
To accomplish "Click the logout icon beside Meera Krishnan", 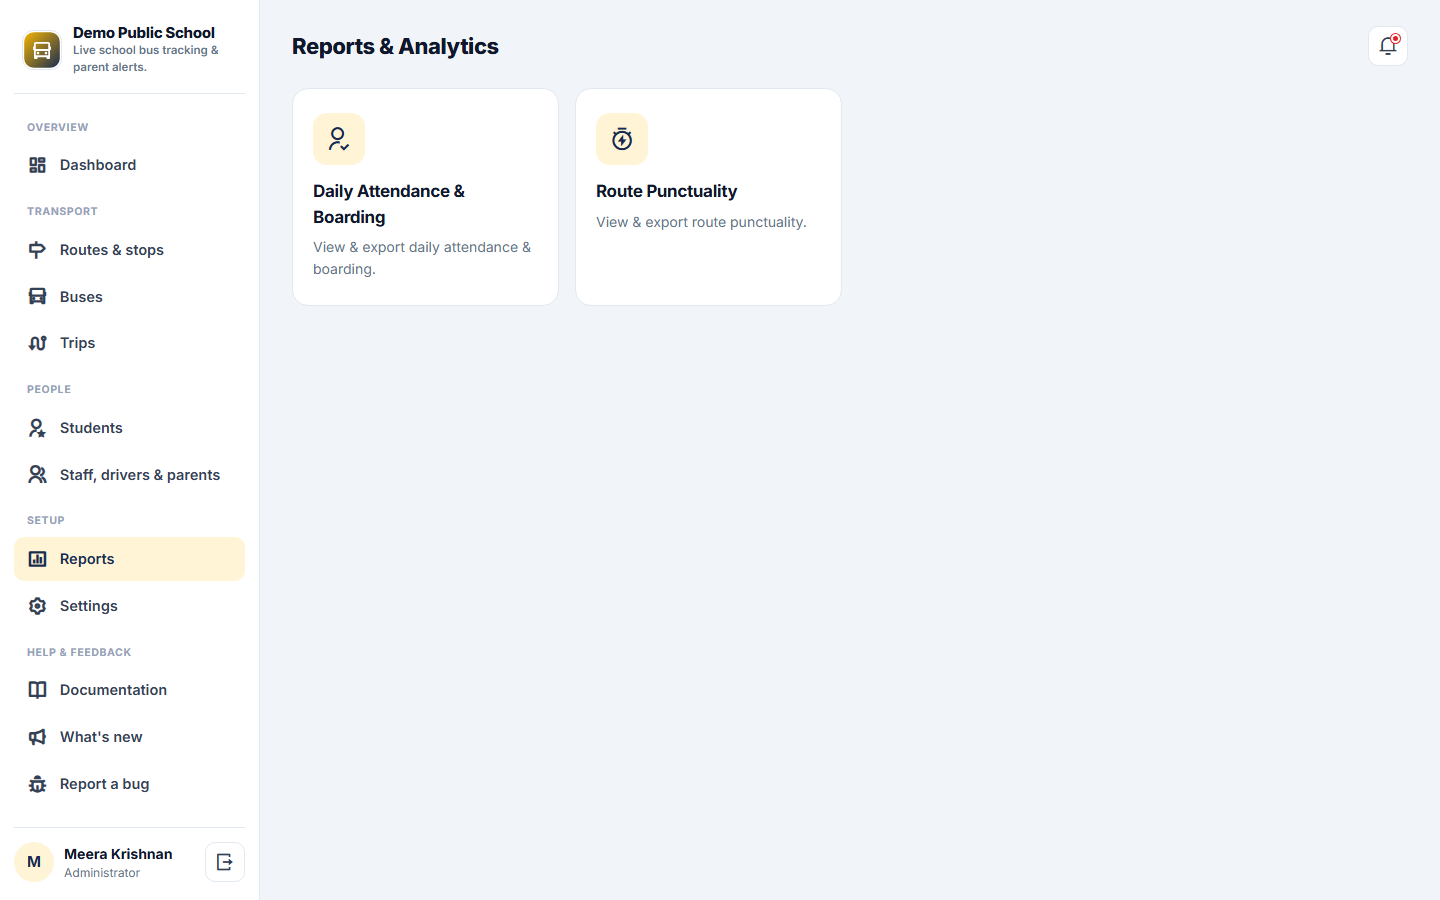I will click(x=225, y=862).
